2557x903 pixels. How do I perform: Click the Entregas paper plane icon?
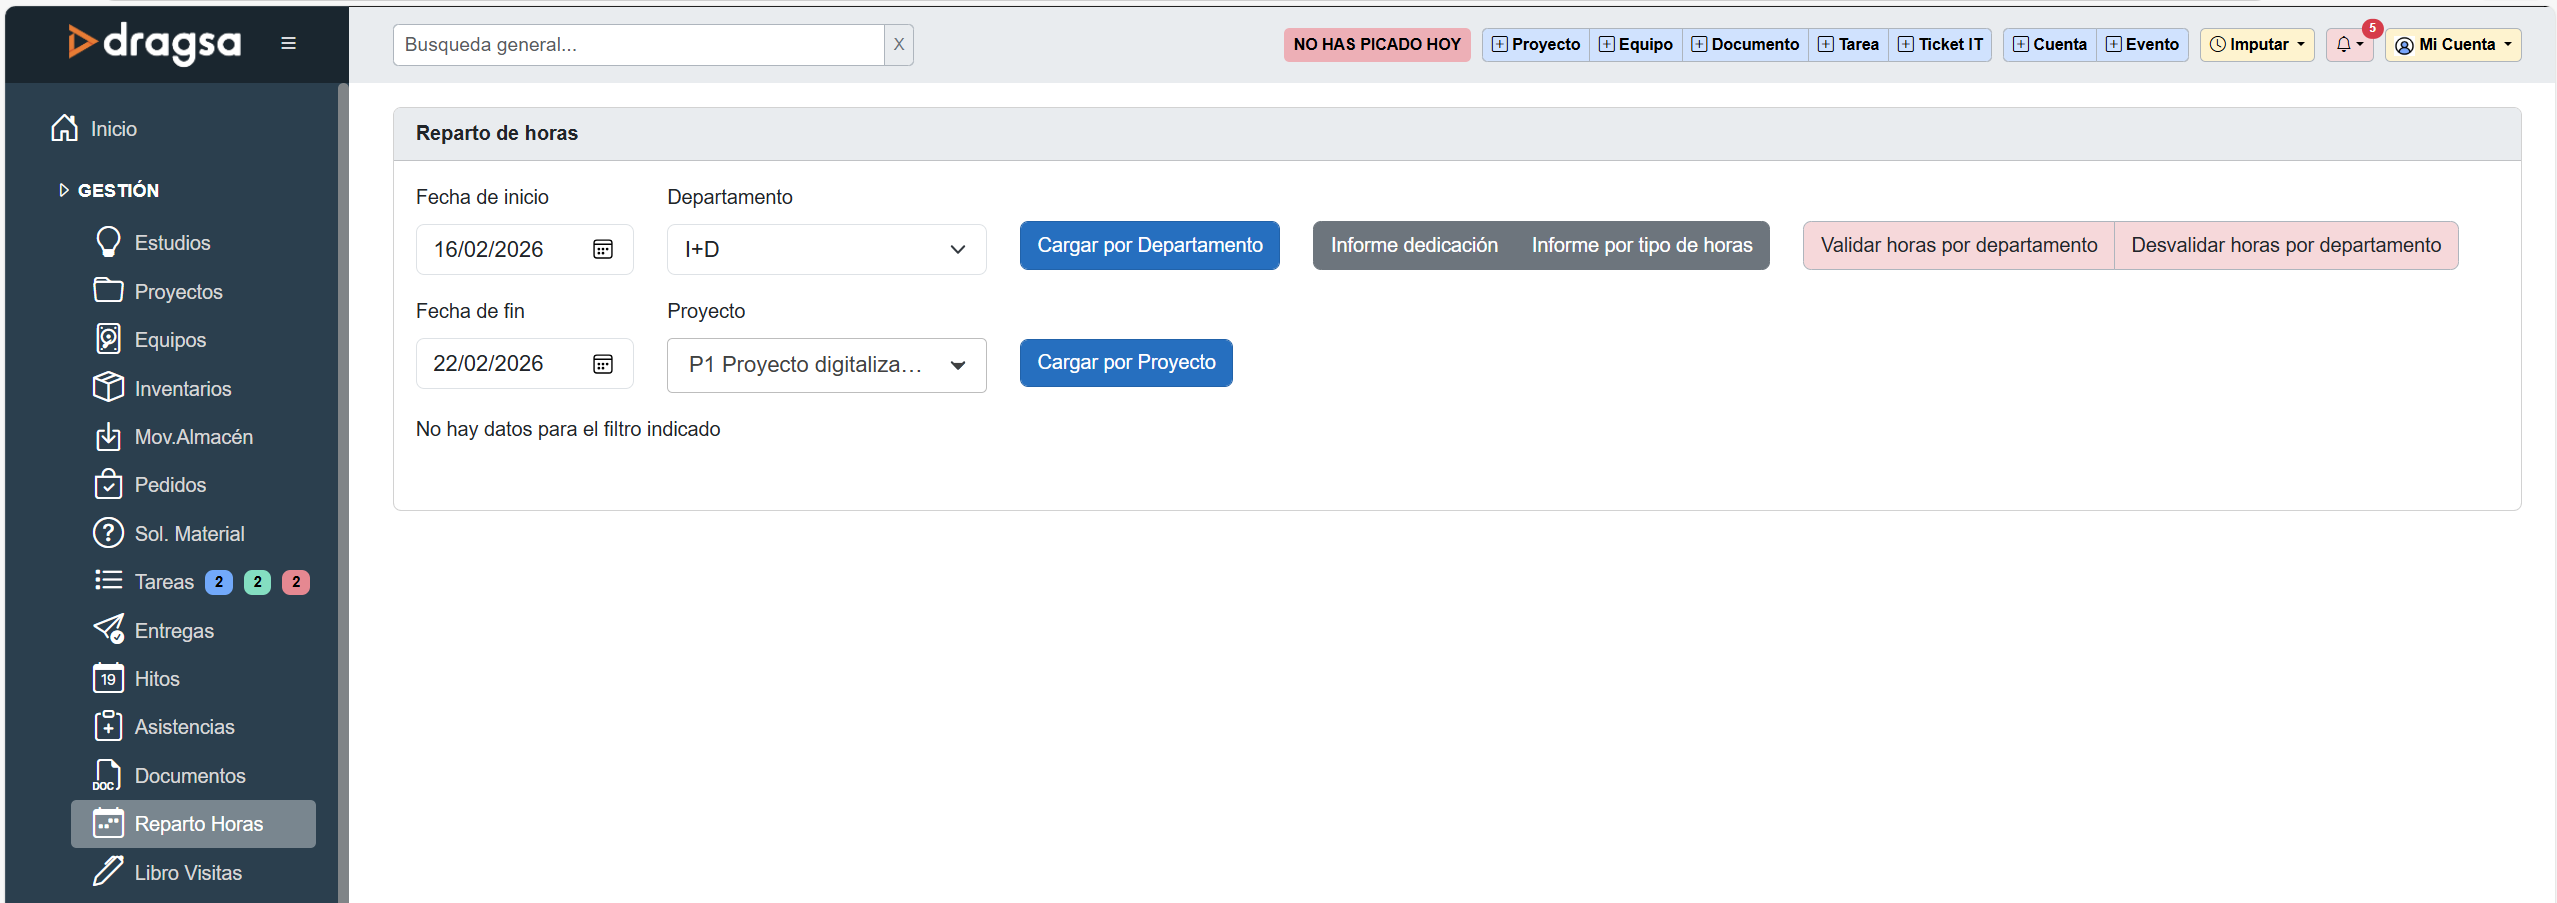point(108,630)
